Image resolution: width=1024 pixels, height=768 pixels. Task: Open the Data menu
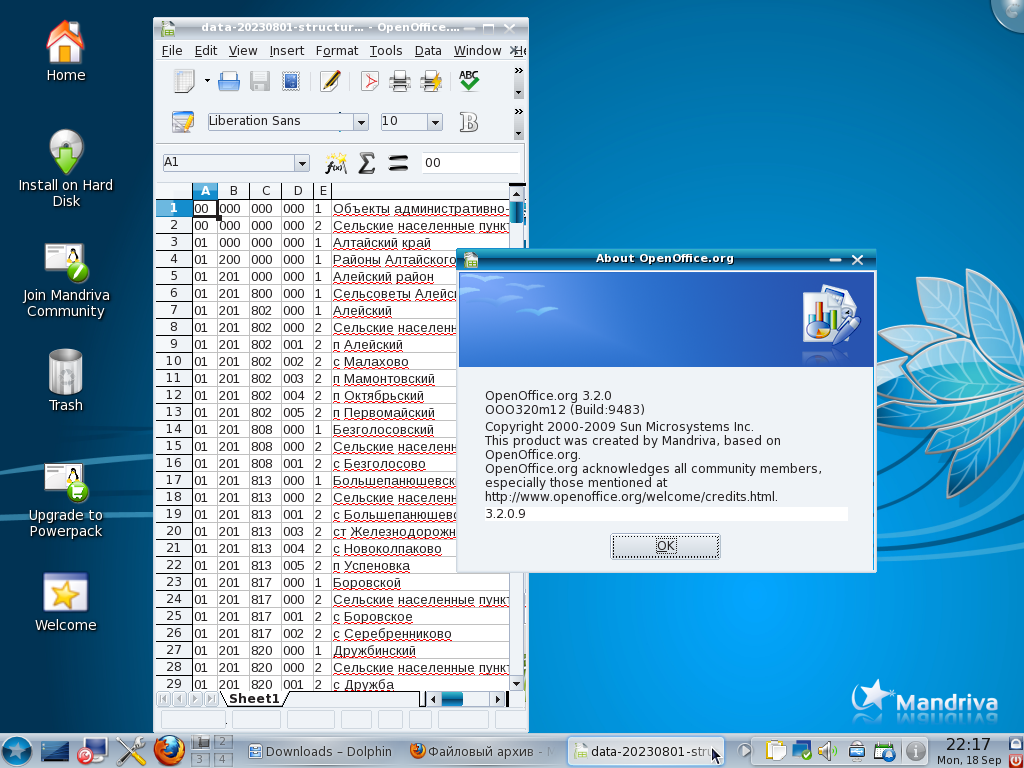[x=428, y=50]
